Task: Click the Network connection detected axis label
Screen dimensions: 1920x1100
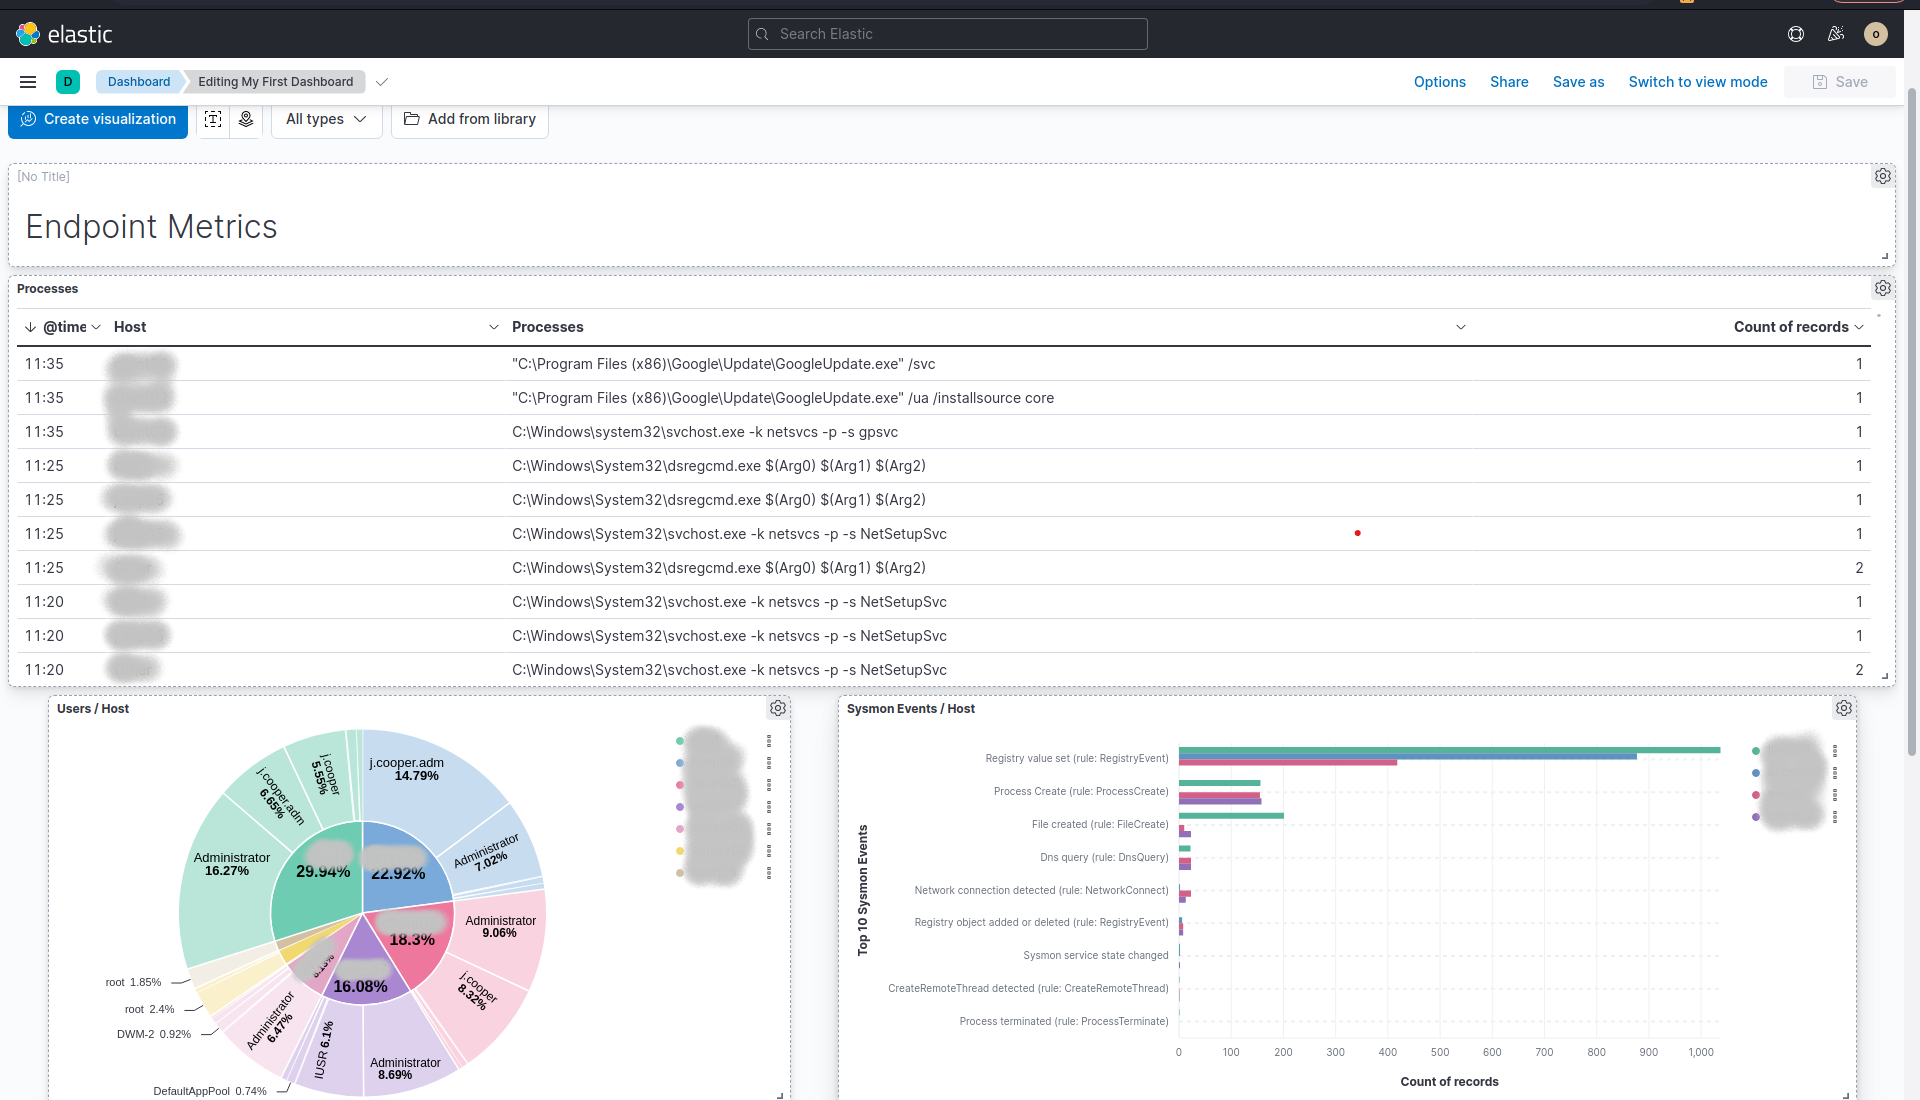Action: point(1041,890)
